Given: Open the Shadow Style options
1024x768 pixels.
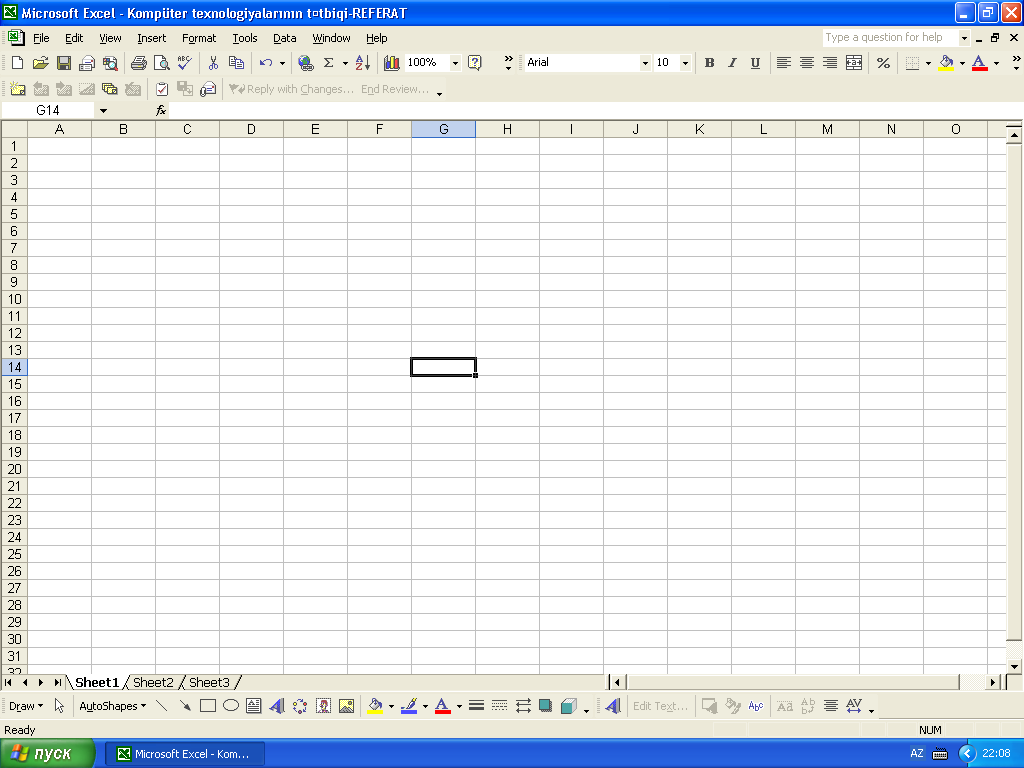Looking at the screenshot, I should (x=545, y=706).
